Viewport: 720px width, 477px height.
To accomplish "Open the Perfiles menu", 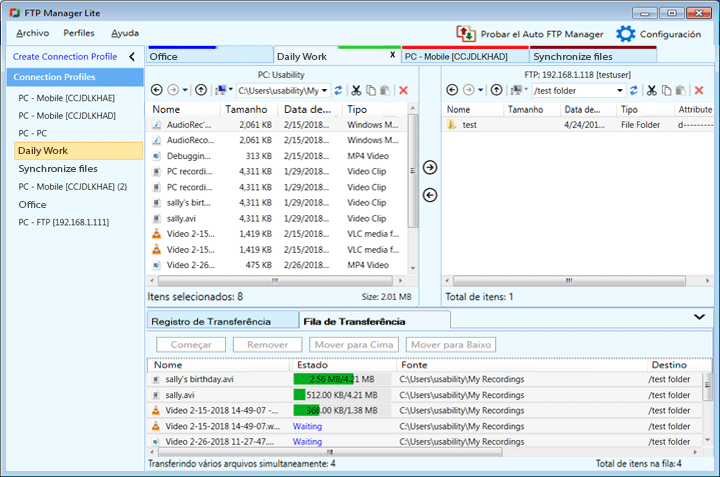I will click(x=79, y=33).
